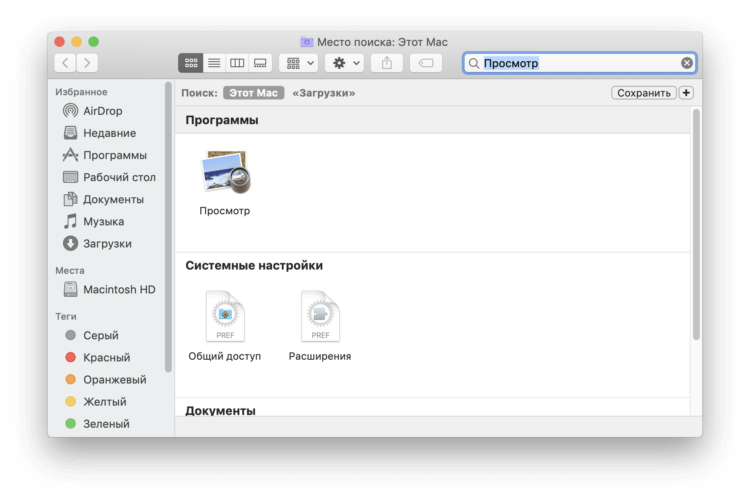The image size is (750, 500).
Task: Add search criteria with plus button
Action: click(686, 93)
